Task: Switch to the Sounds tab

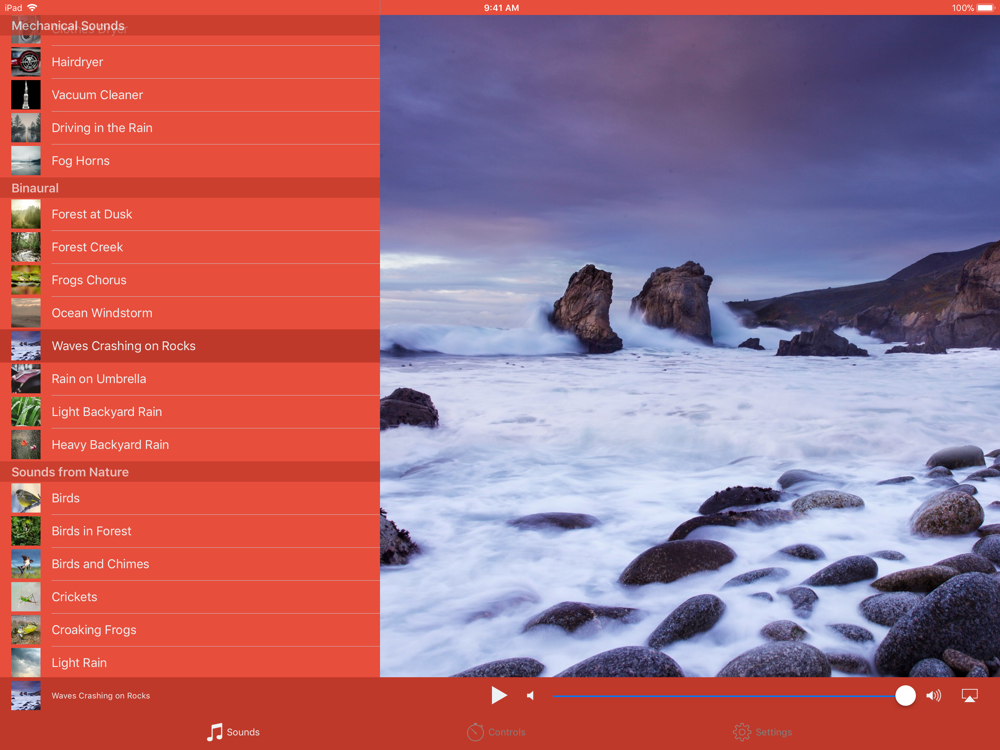Action: [233, 732]
